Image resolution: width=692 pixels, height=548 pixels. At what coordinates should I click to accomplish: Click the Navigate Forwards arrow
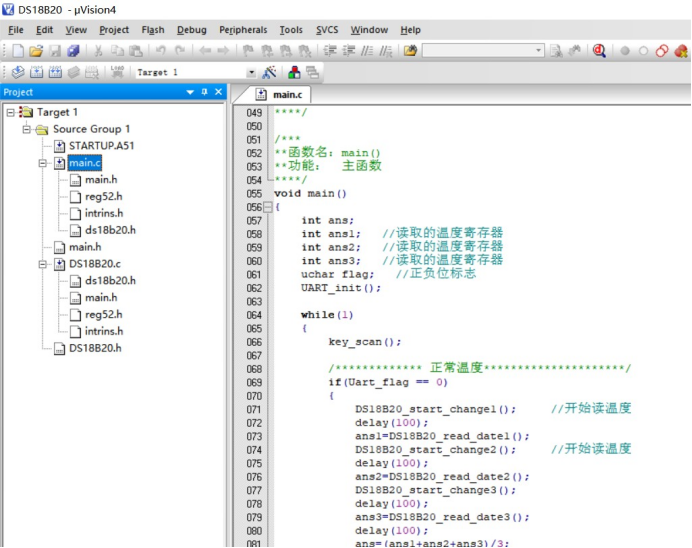click(x=223, y=51)
